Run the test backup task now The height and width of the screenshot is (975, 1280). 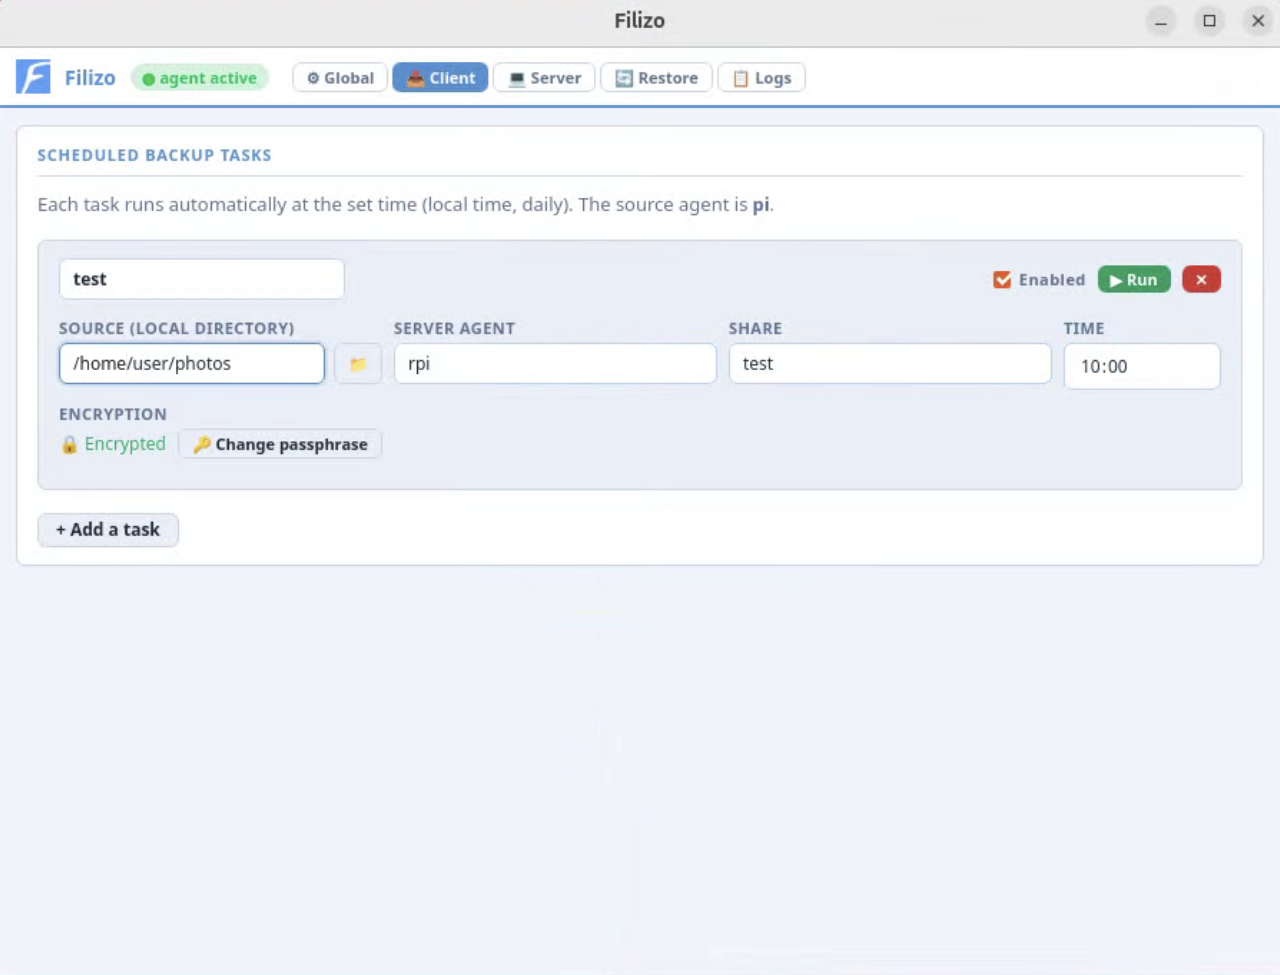pyautogui.click(x=1134, y=280)
